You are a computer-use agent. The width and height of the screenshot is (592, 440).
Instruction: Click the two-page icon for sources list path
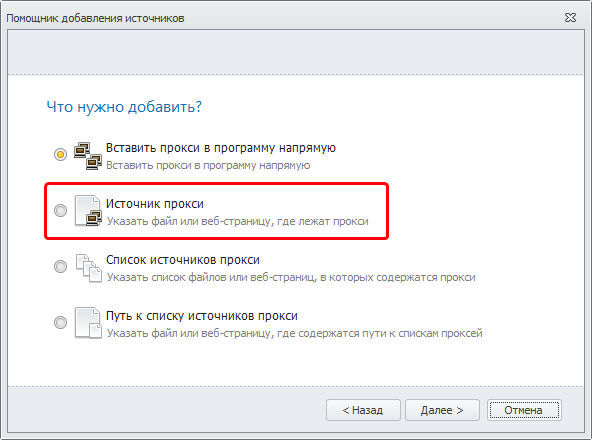click(x=88, y=323)
